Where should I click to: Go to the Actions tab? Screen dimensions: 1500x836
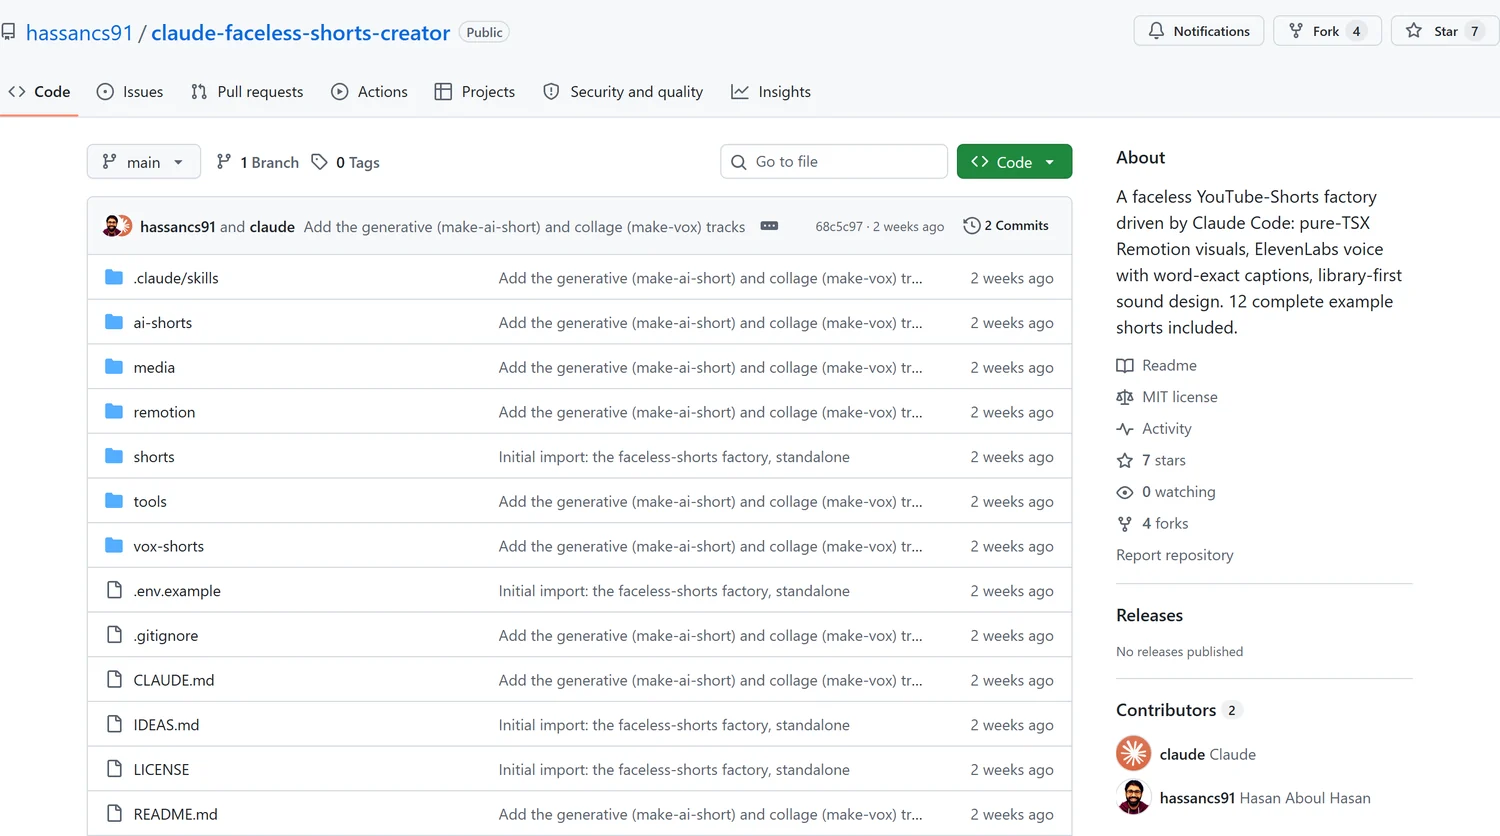pos(369,91)
